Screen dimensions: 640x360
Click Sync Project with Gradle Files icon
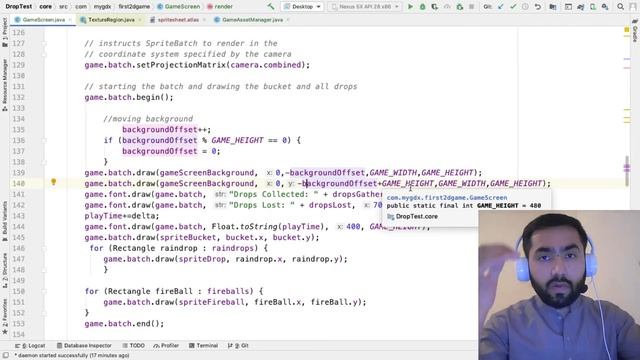point(580,7)
